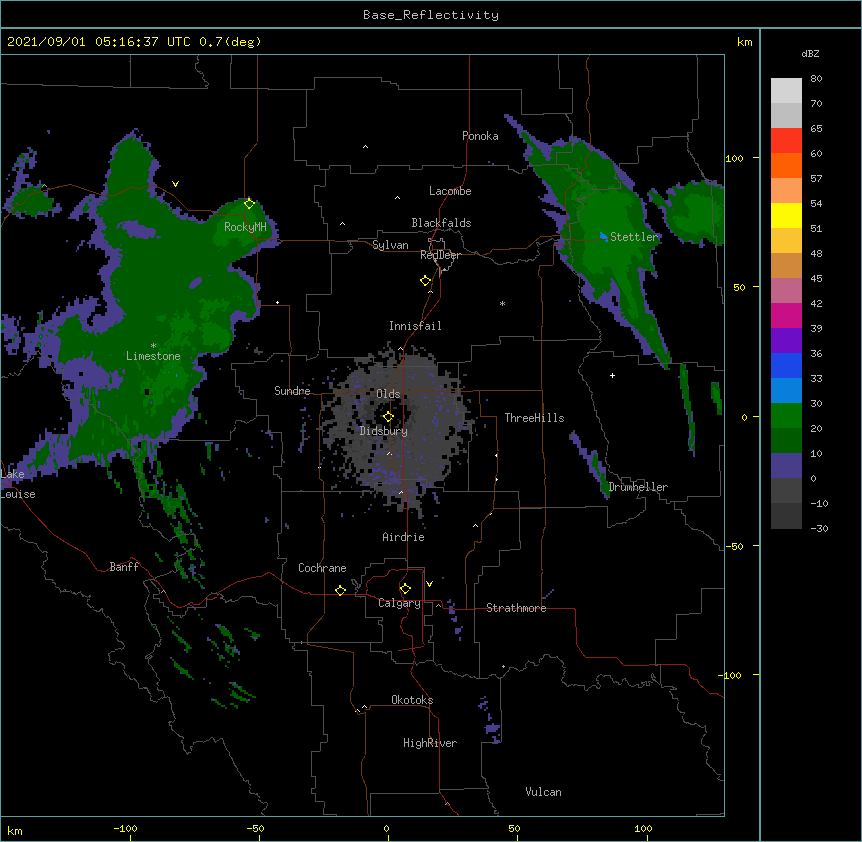Click the dBZ legend heading
The height and width of the screenshot is (842, 862).
(x=810, y=53)
